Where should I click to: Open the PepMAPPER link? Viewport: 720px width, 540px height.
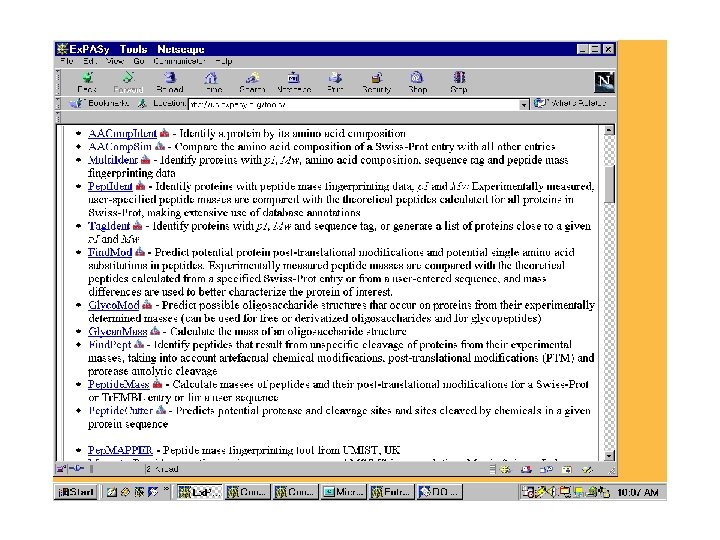tap(120, 450)
